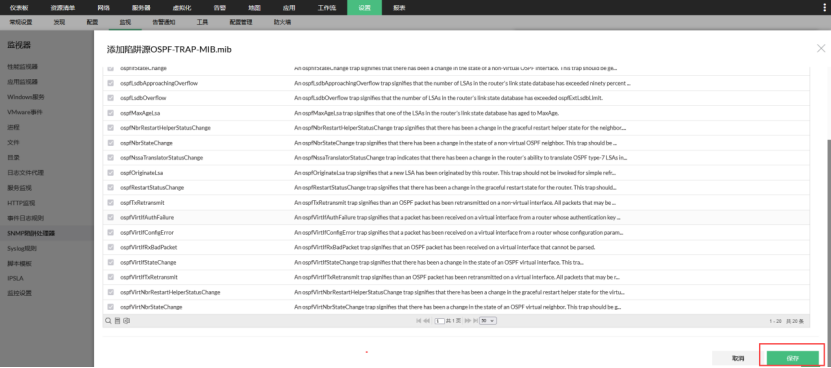Open 进程 in the sidebar
This screenshot has height=368, width=831.
(13, 127)
